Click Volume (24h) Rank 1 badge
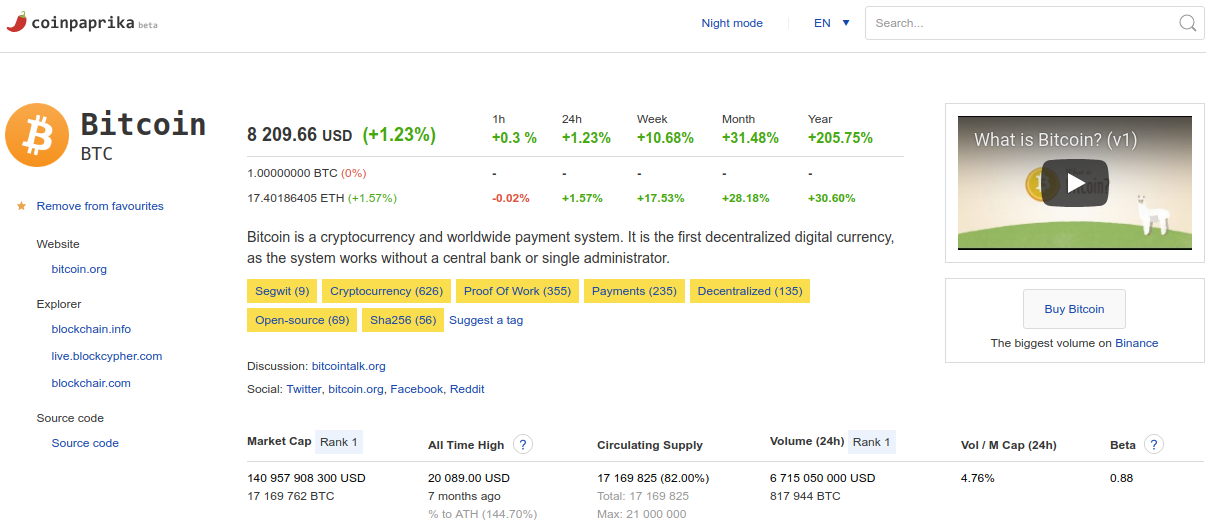This screenshot has height=532, width=1206. (871, 442)
